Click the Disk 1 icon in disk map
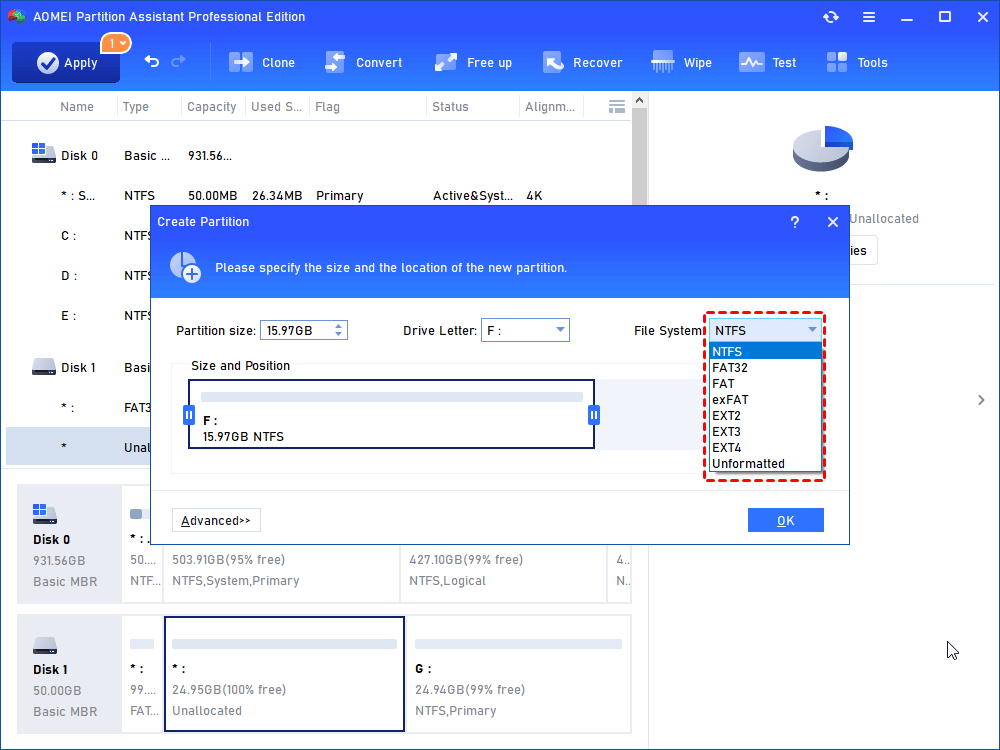Viewport: 1000px width, 750px height. click(x=45, y=645)
